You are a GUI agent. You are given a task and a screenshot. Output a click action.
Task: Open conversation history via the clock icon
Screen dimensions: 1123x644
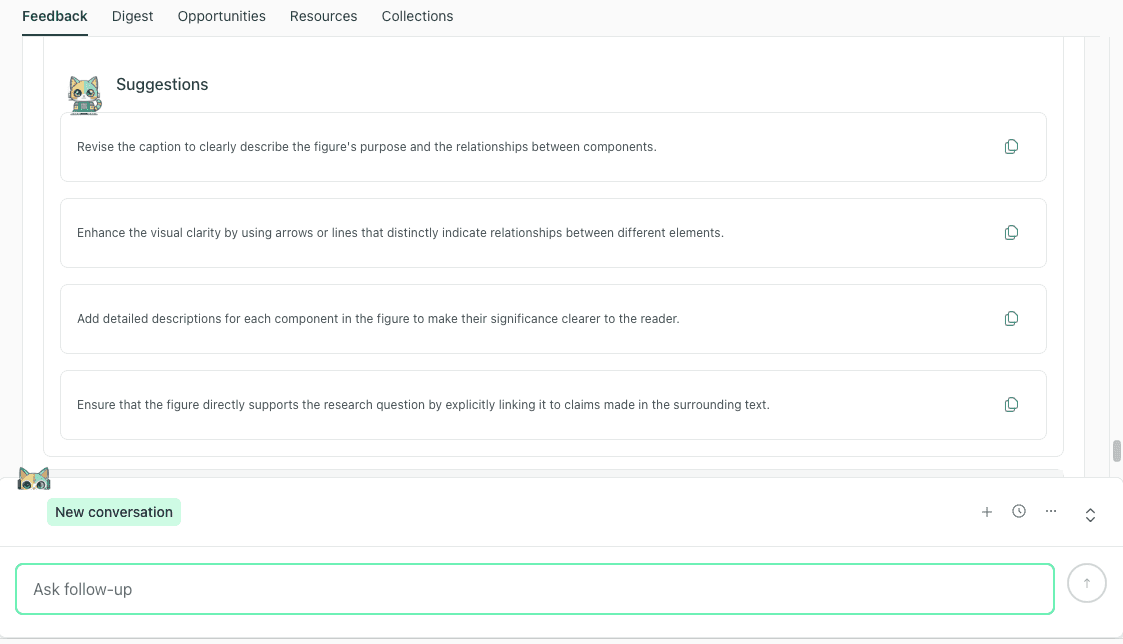[x=1019, y=511]
